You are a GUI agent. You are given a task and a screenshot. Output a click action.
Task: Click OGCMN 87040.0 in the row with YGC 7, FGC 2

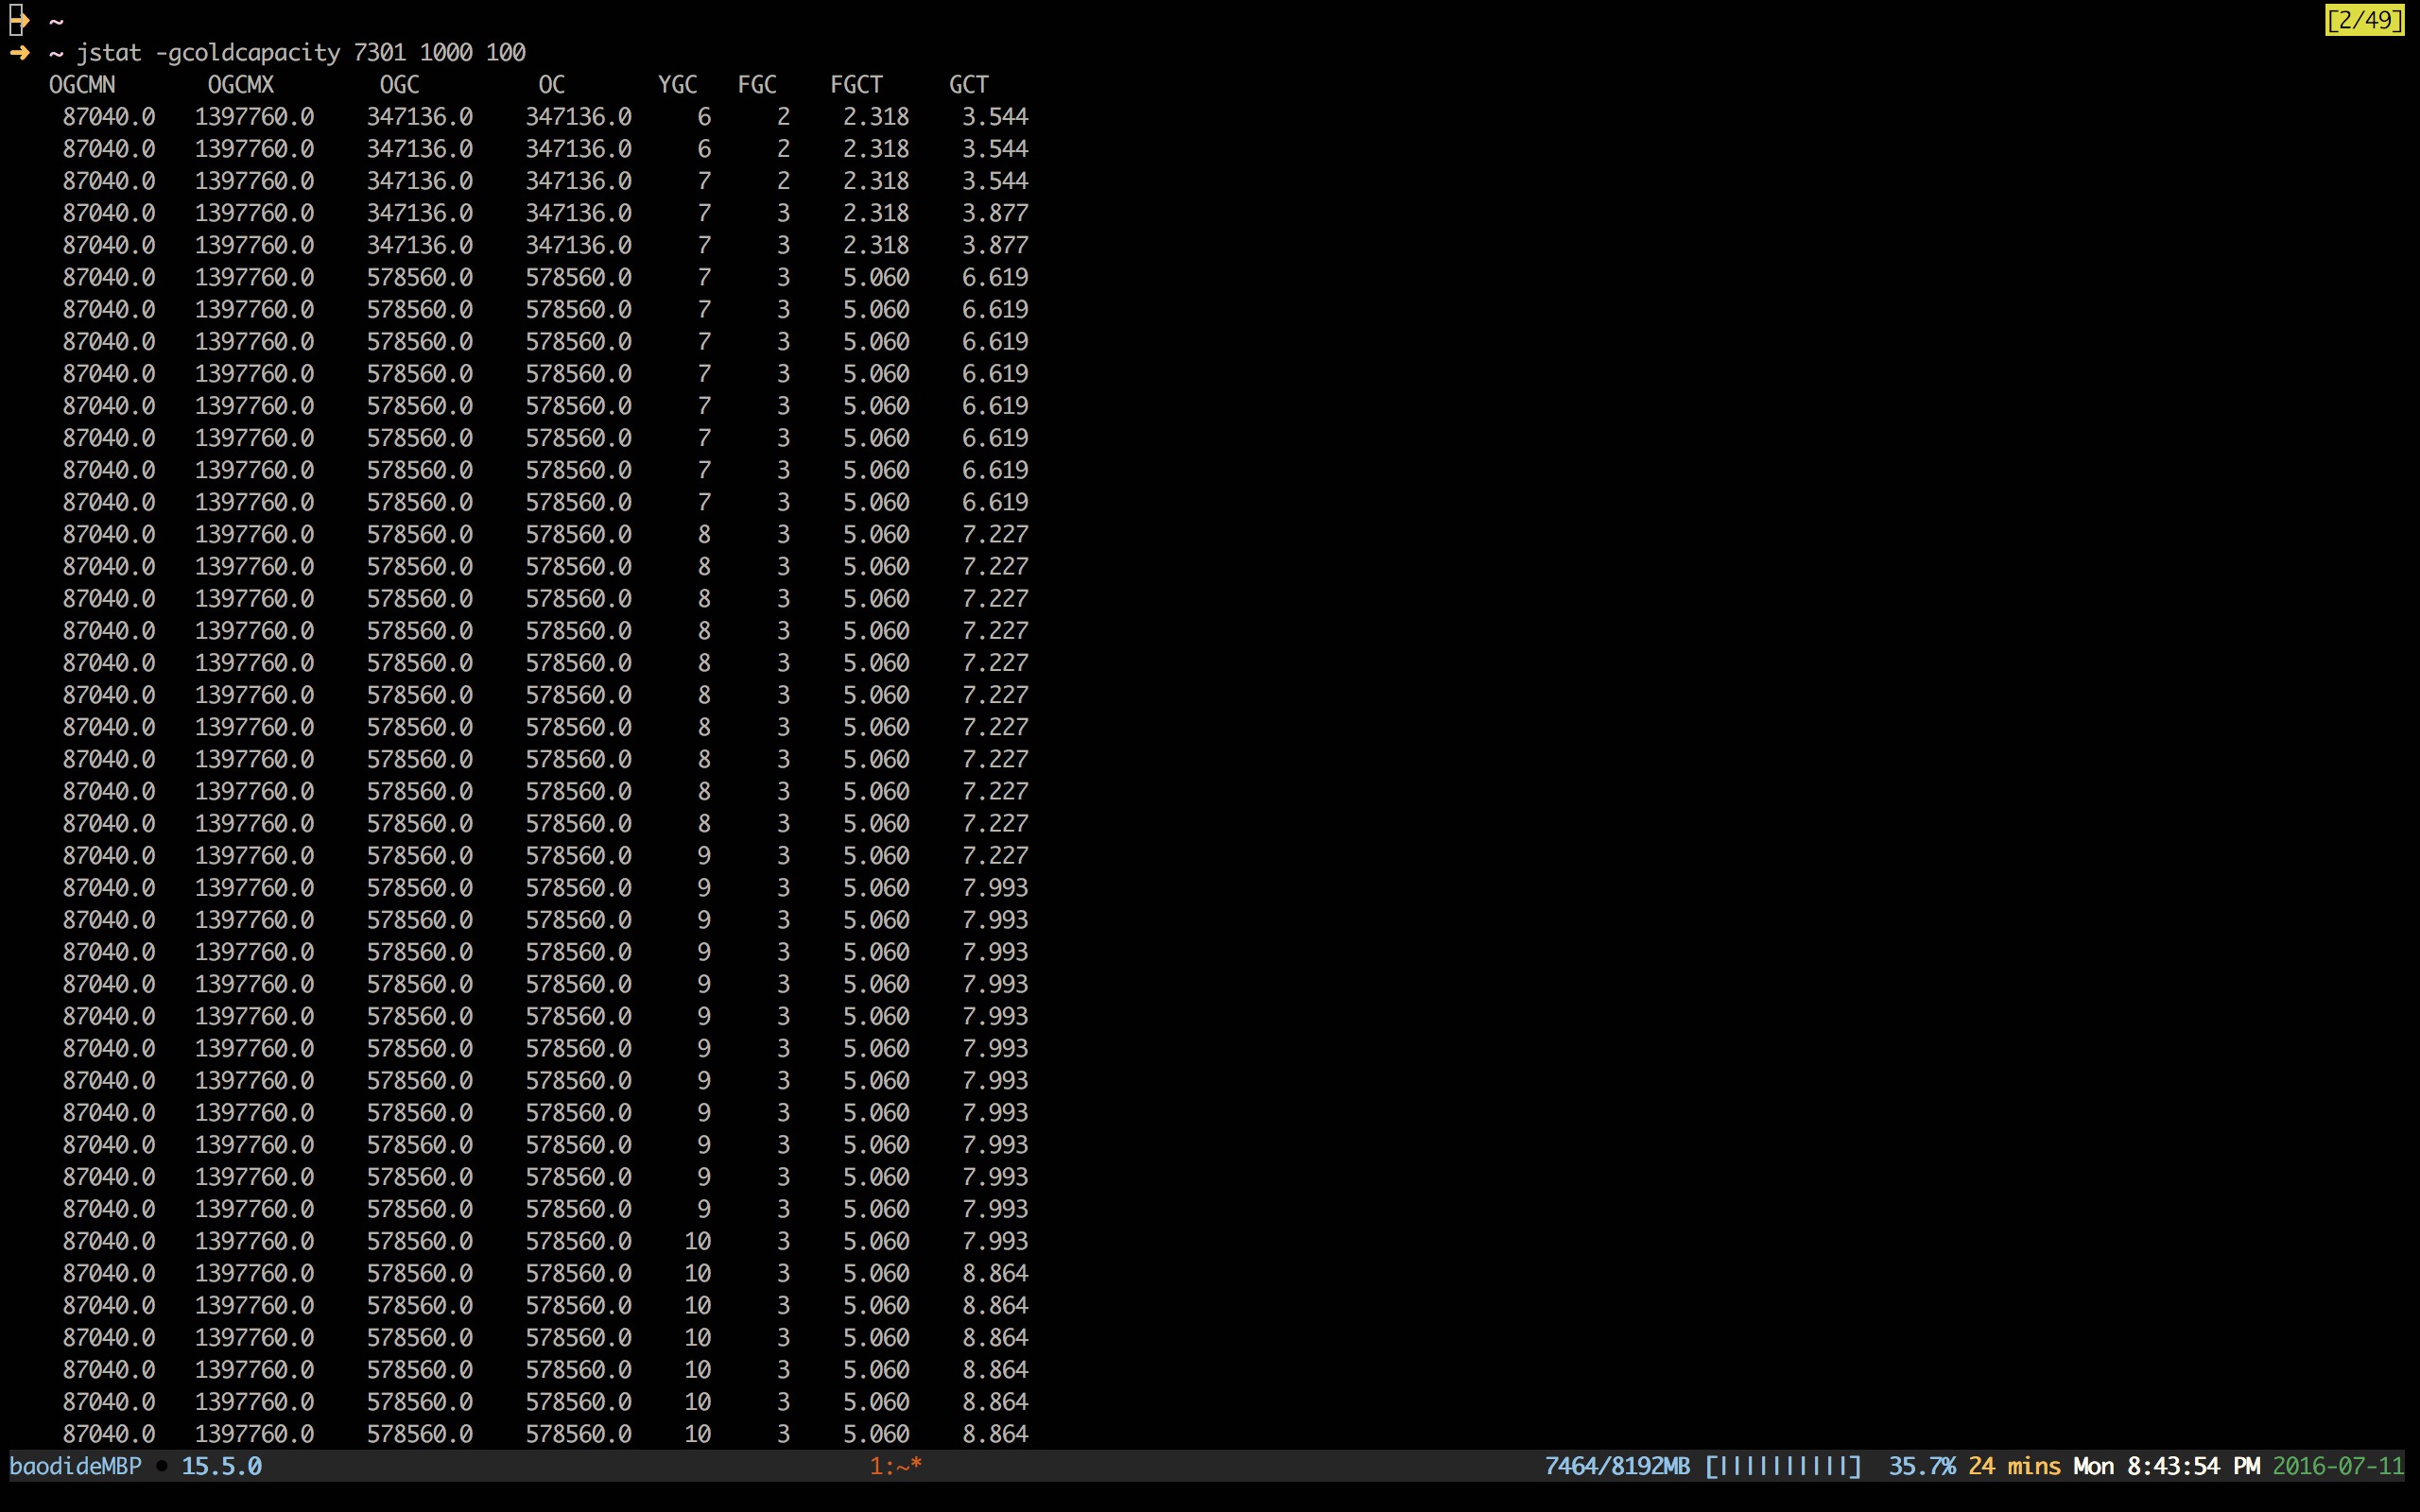[109, 181]
